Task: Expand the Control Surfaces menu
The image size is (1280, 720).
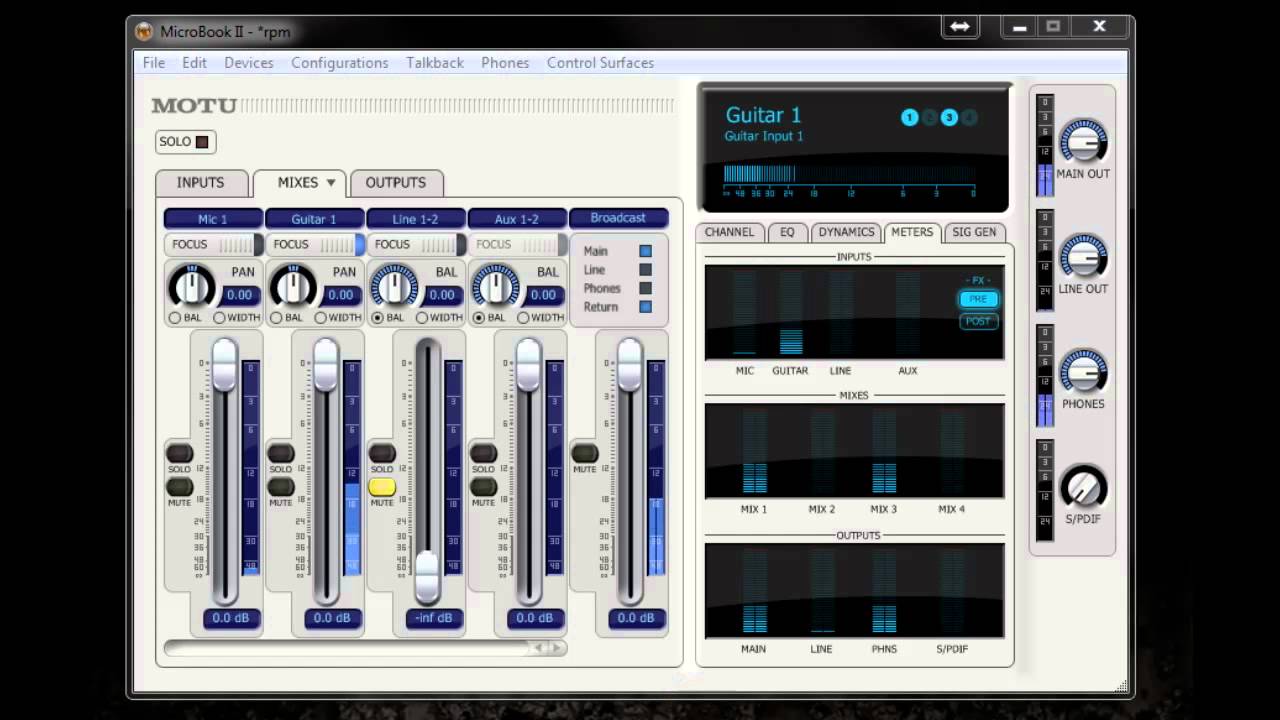Action: tap(600, 62)
